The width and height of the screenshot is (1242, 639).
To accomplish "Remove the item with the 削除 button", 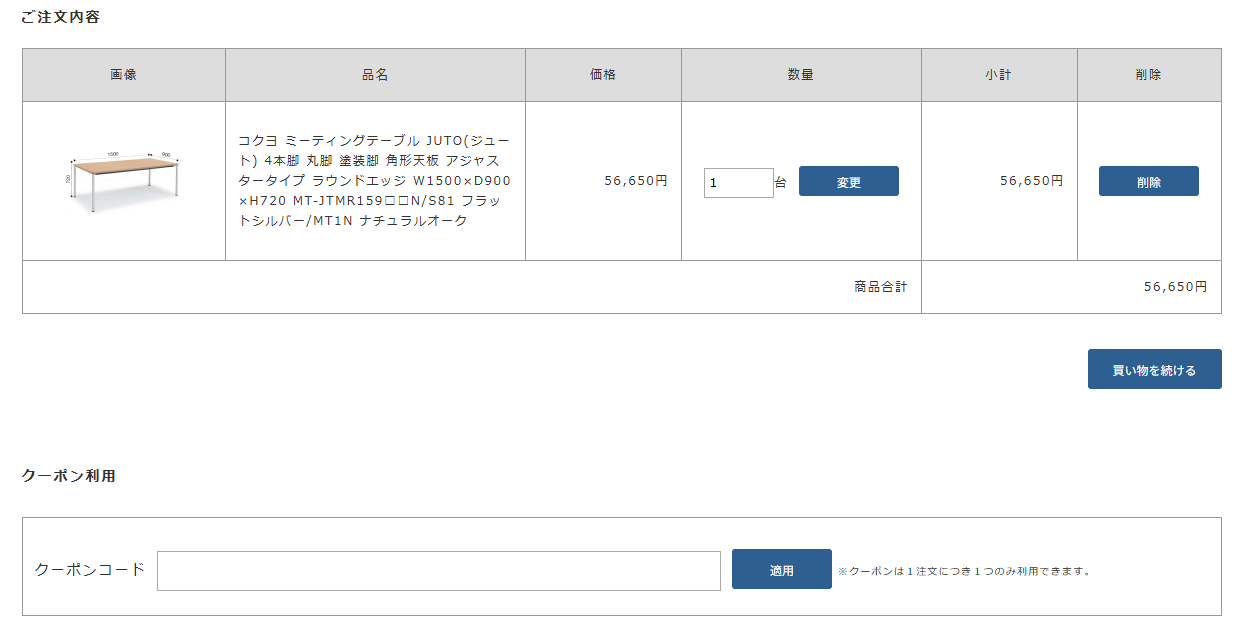I will (x=1148, y=182).
